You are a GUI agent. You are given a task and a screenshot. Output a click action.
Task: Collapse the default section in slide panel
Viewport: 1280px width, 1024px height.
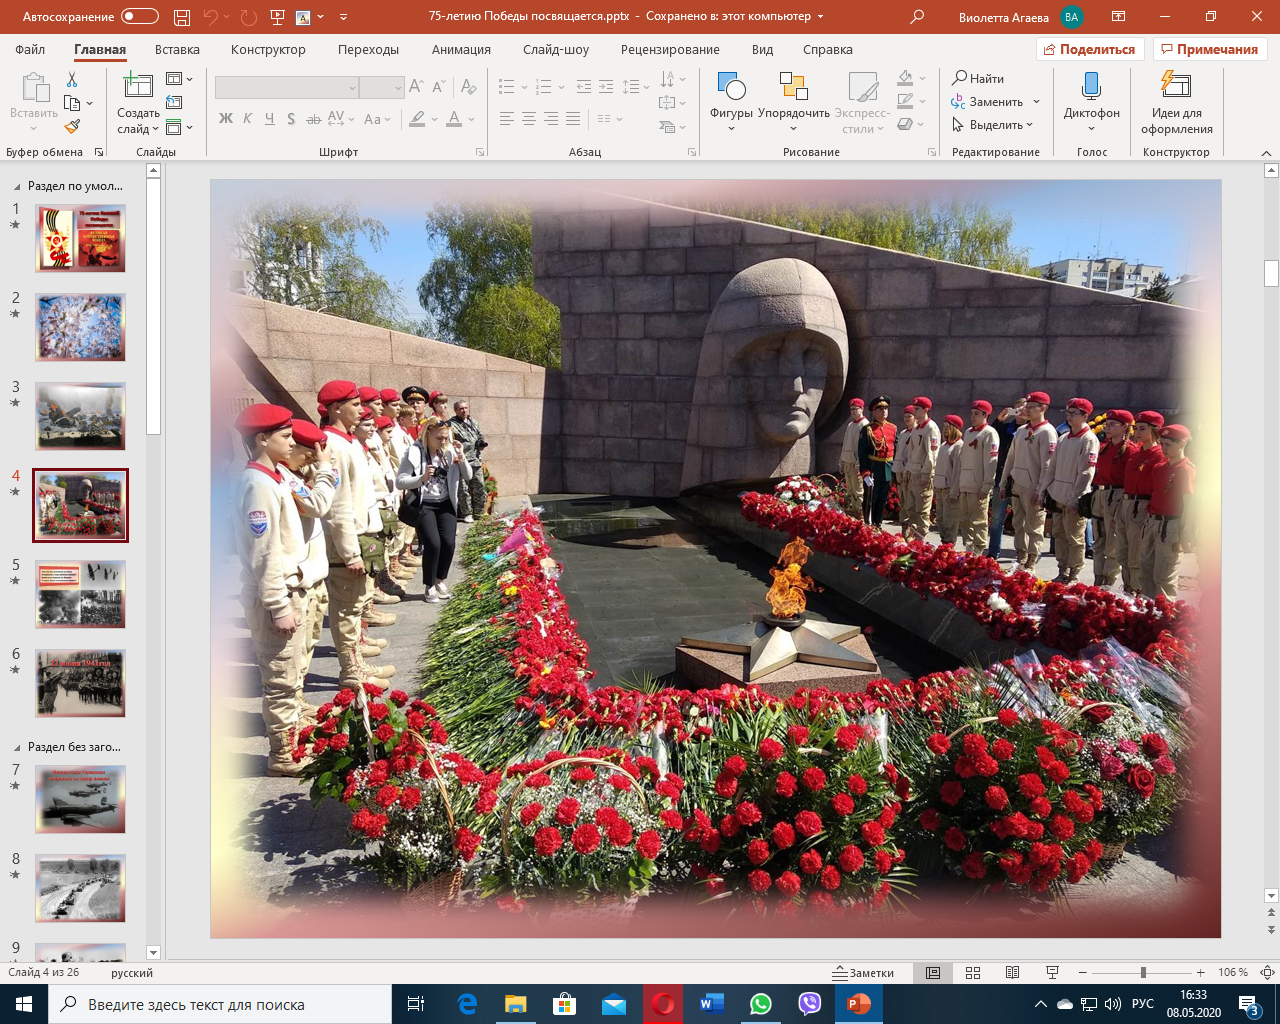(x=16, y=186)
